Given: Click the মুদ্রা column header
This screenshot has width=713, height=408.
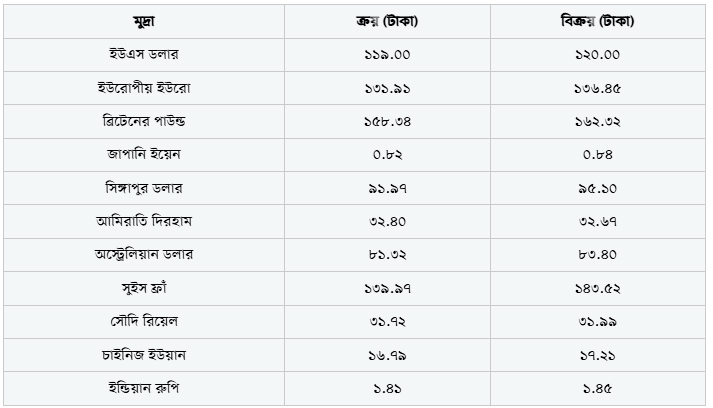Looking at the screenshot, I should click(x=144, y=21).
